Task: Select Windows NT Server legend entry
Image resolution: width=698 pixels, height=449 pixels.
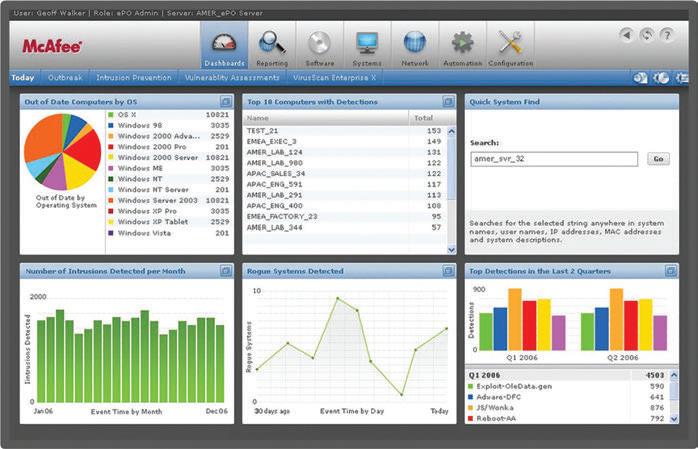Action: pyautogui.click(x=169, y=190)
